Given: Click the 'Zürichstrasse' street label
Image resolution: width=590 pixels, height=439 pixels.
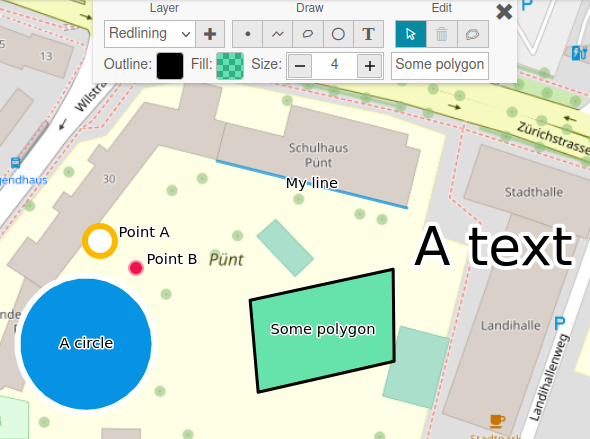Looking at the screenshot, I should pos(553,138).
